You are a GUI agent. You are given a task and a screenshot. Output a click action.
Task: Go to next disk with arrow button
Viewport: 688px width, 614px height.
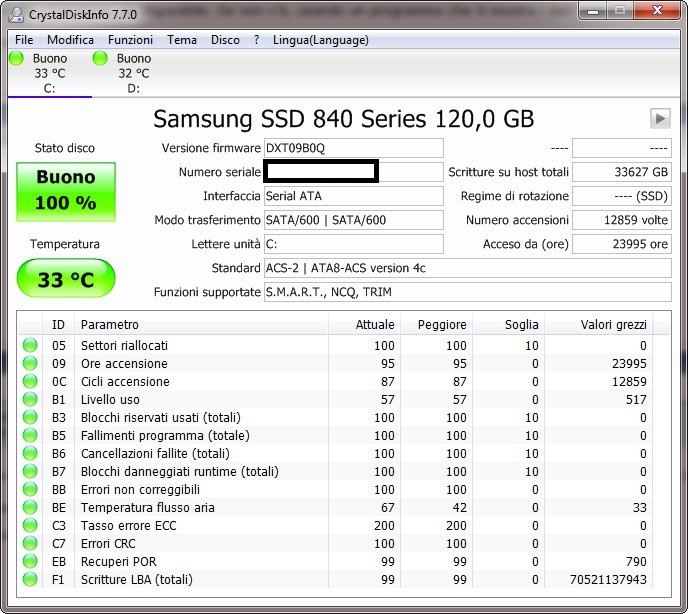click(x=660, y=118)
